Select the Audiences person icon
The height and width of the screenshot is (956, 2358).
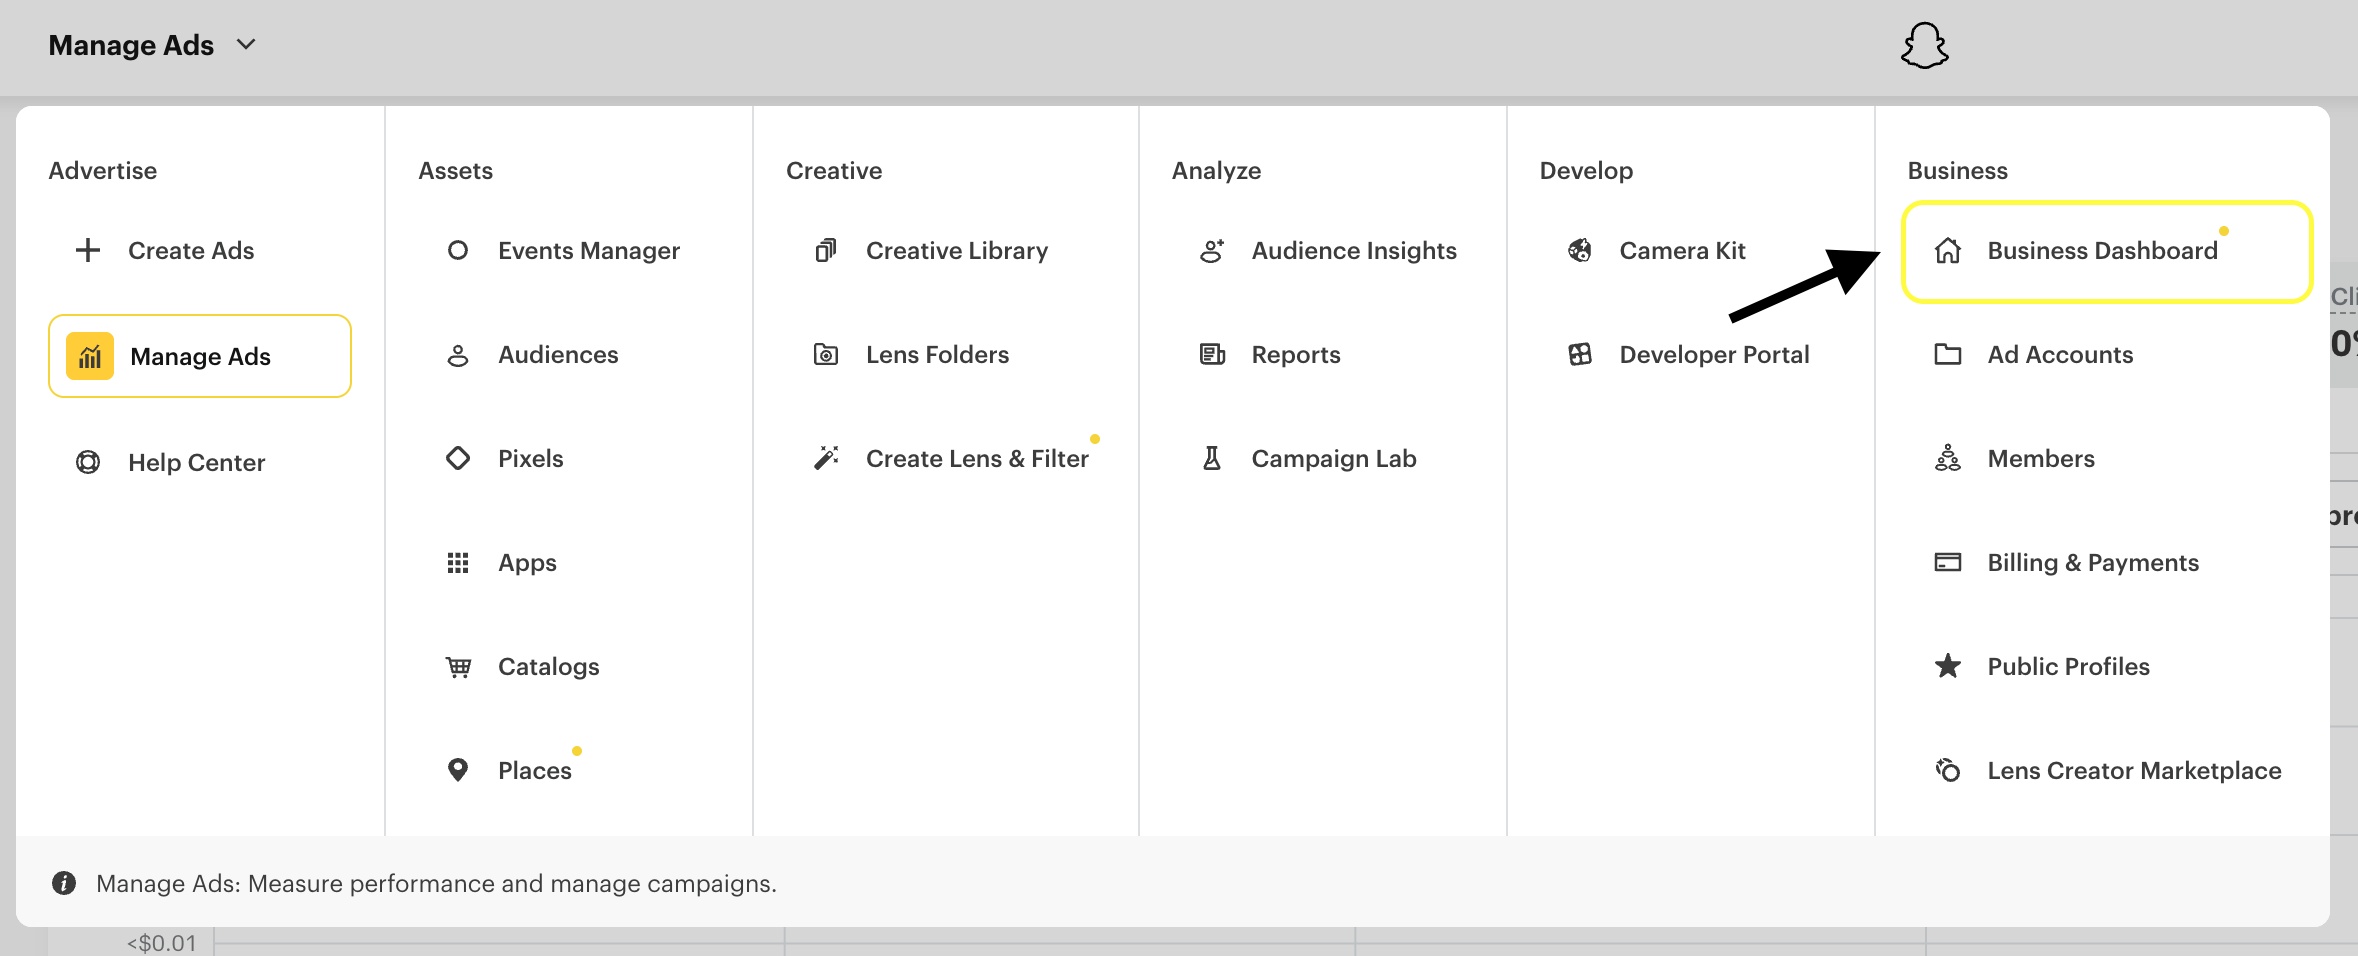pos(458,354)
